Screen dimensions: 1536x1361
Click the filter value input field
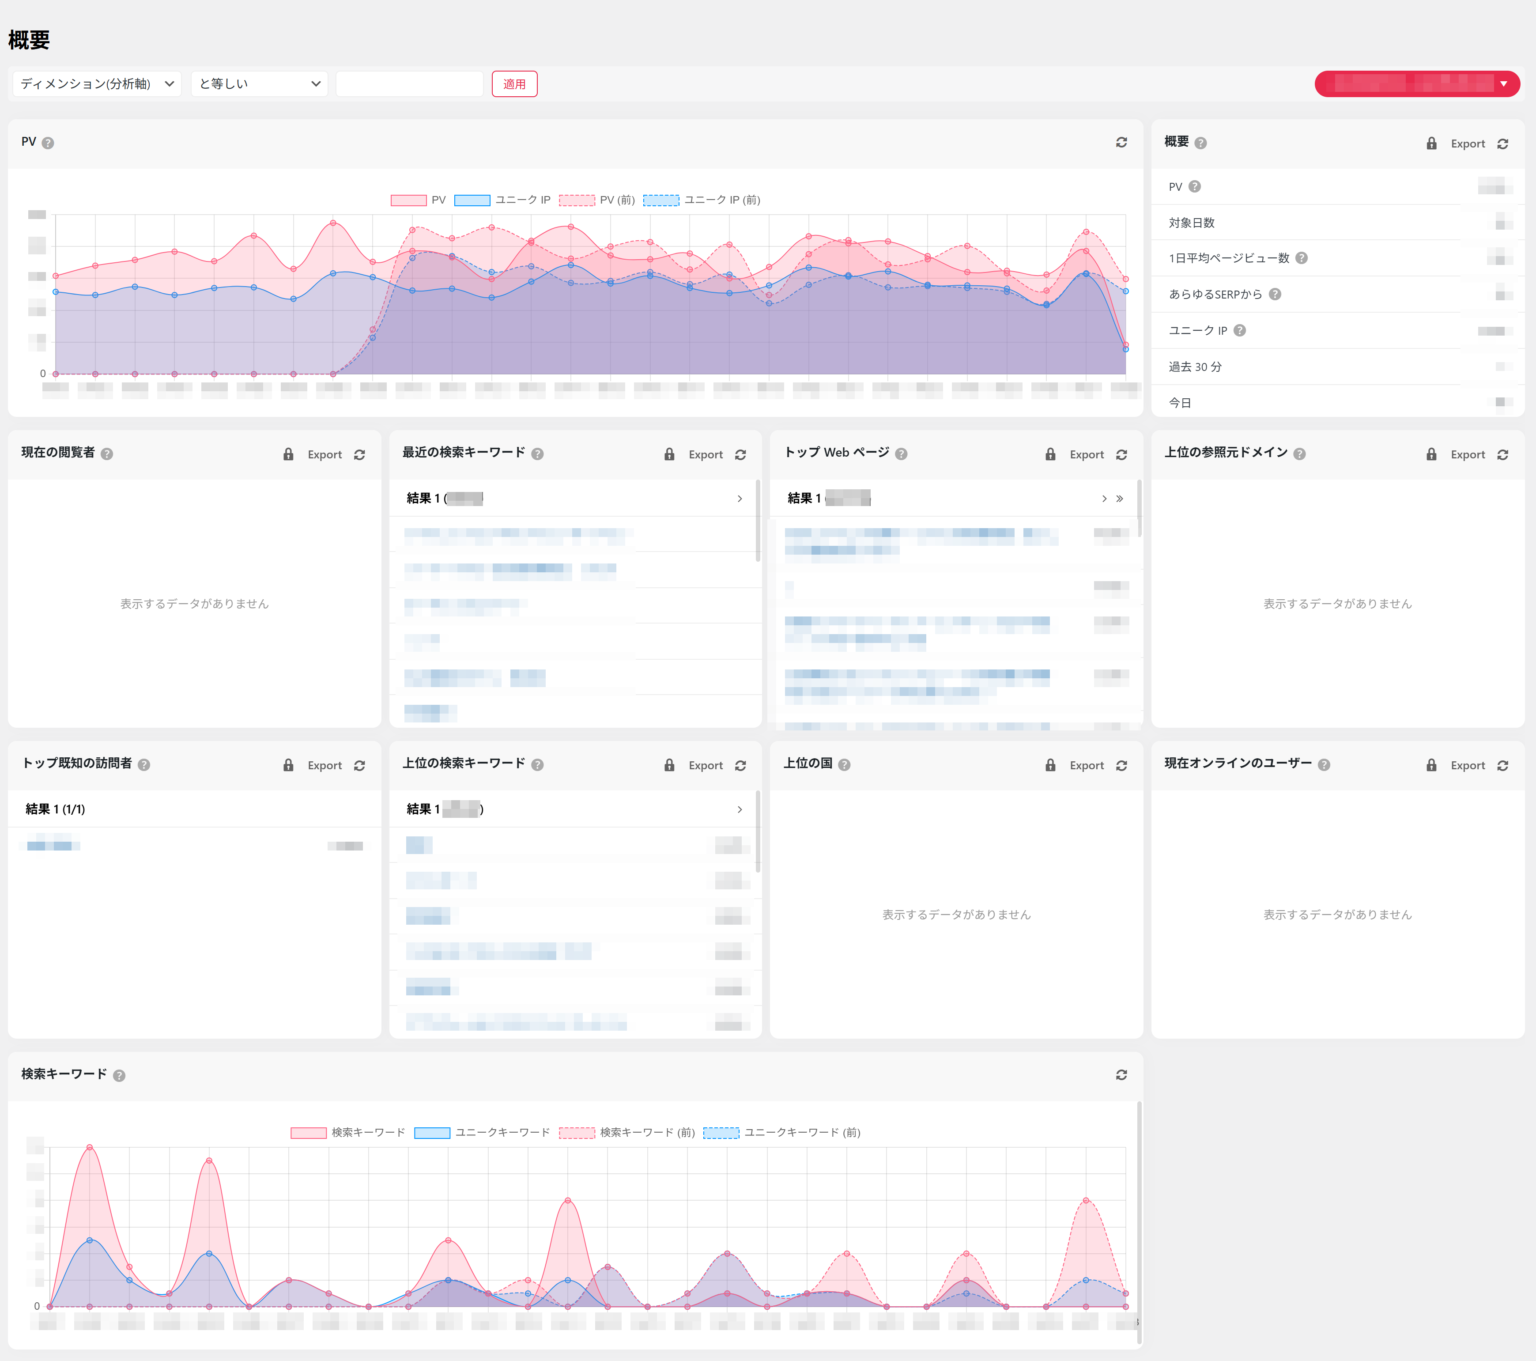point(408,84)
